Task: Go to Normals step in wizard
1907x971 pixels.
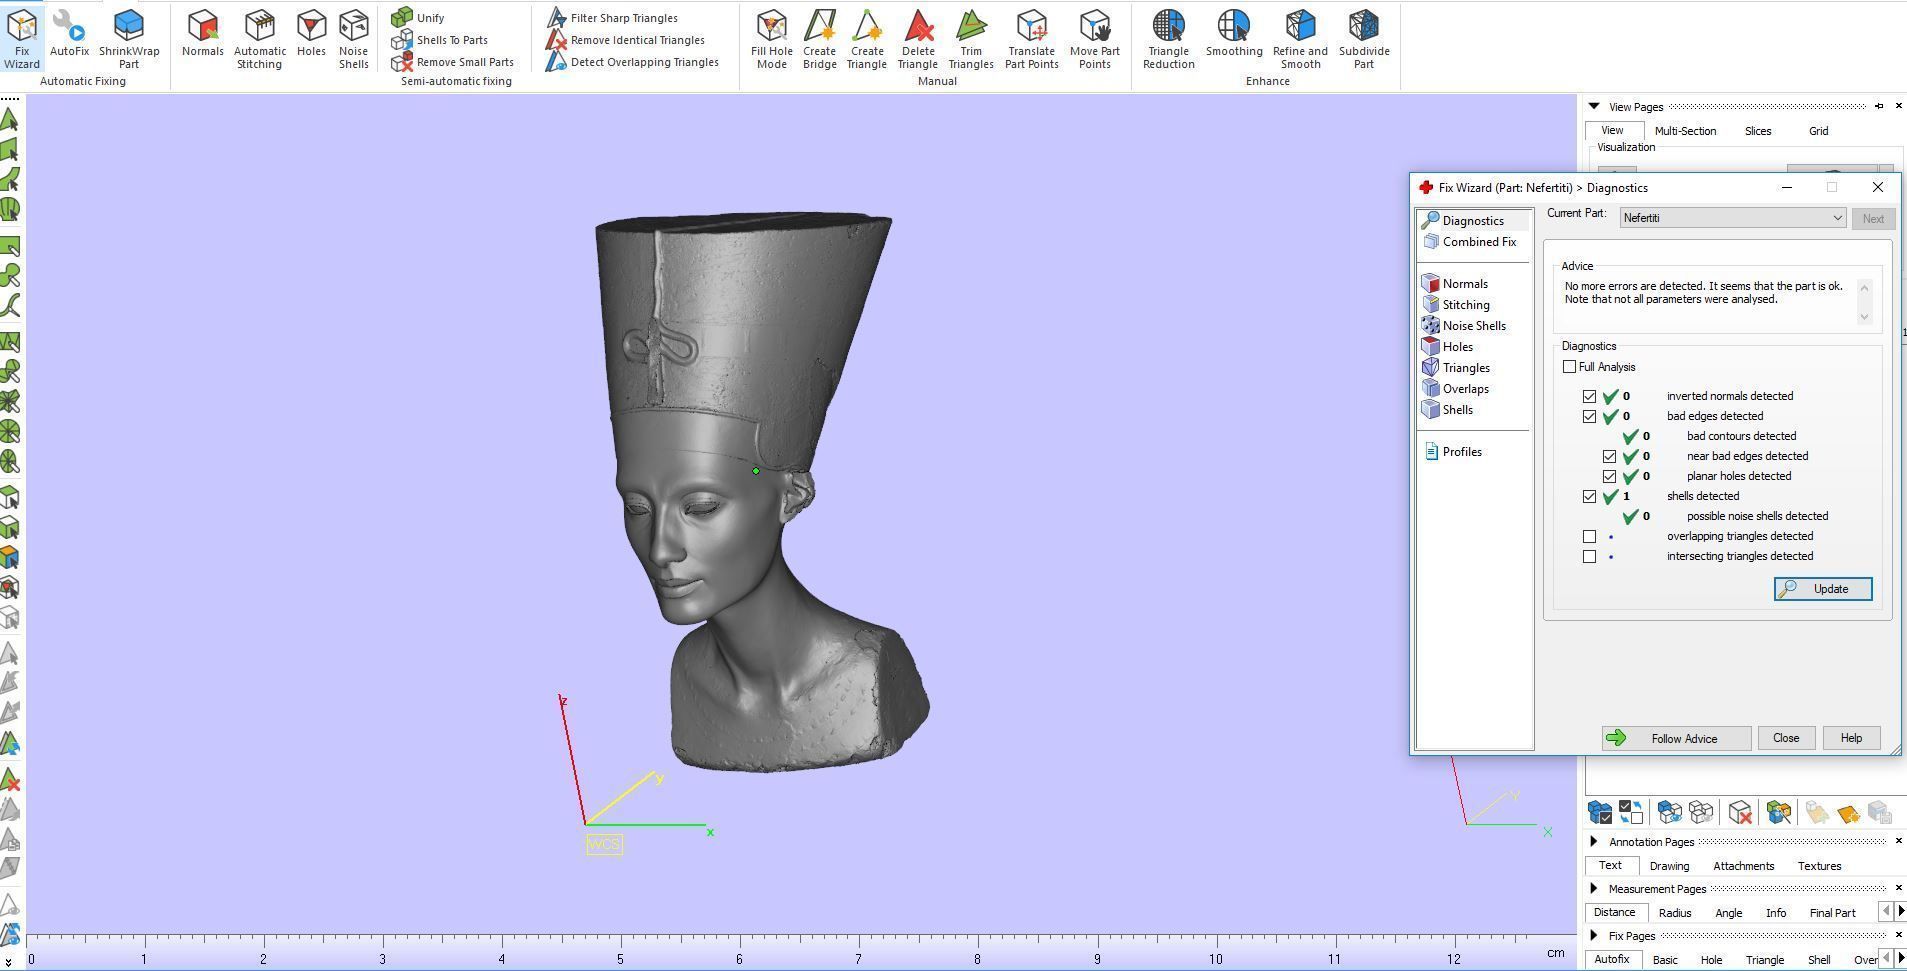Action: point(1465,283)
